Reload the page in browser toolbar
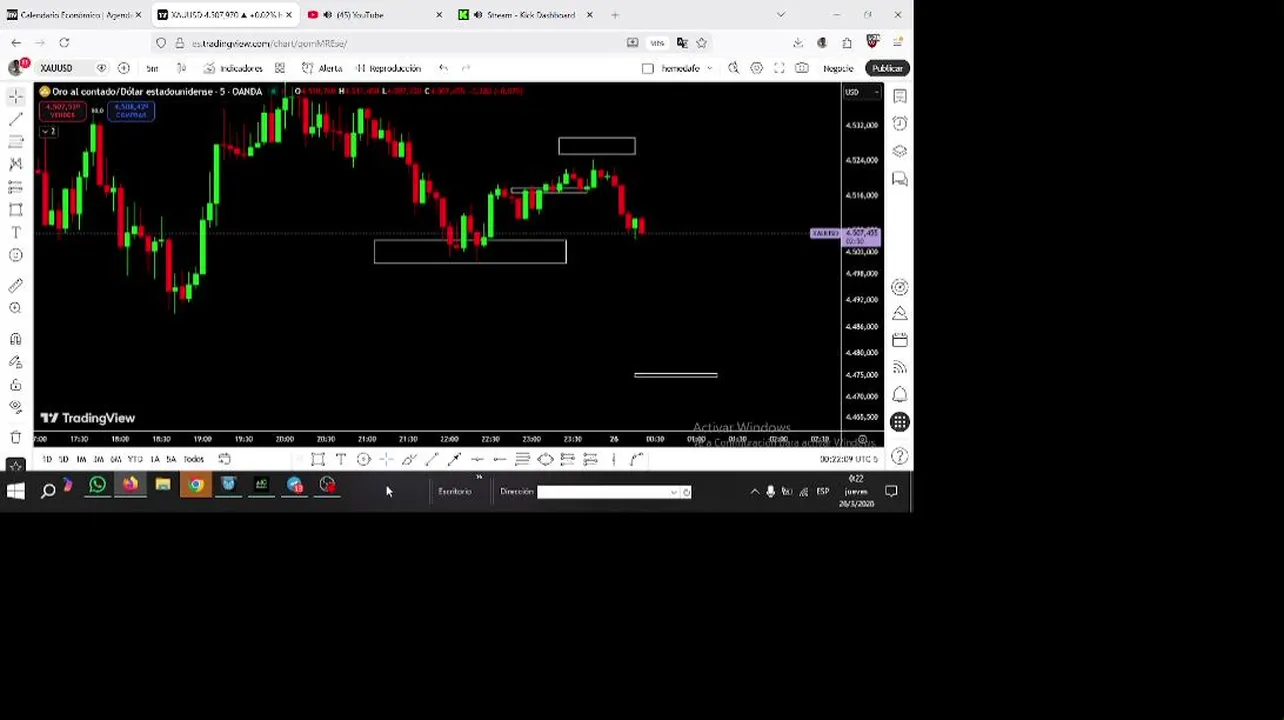The height and width of the screenshot is (720, 1284). pyautogui.click(x=64, y=43)
